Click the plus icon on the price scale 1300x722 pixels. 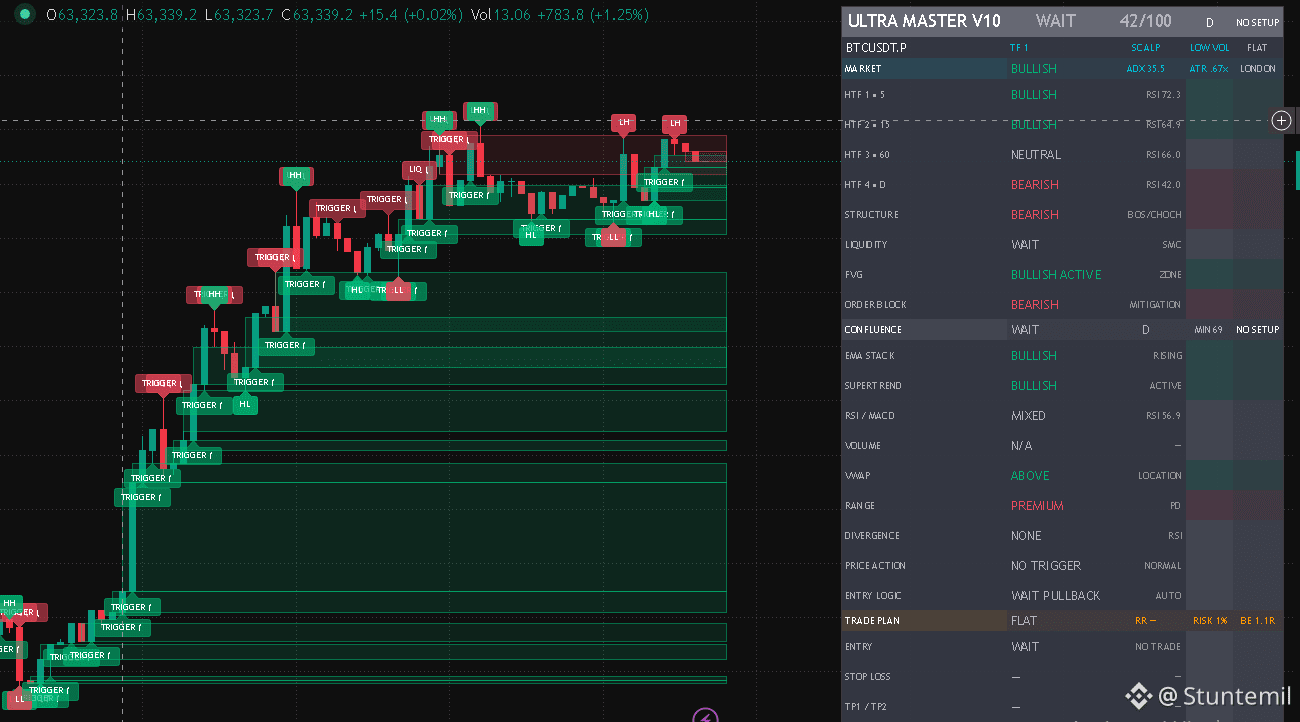pyautogui.click(x=1281, y=121)
